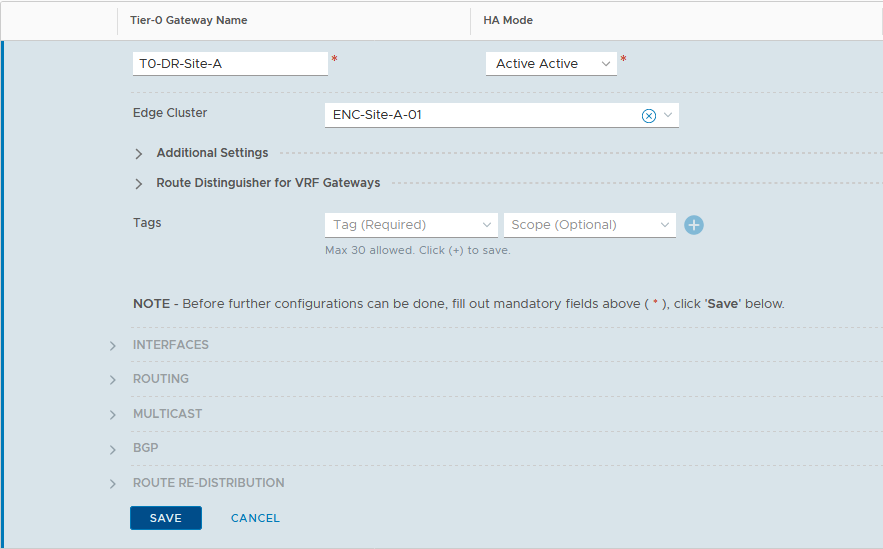Open the Edge Cluster dropdown arrow
The image size is (883, 549).
tap(668, 115)
